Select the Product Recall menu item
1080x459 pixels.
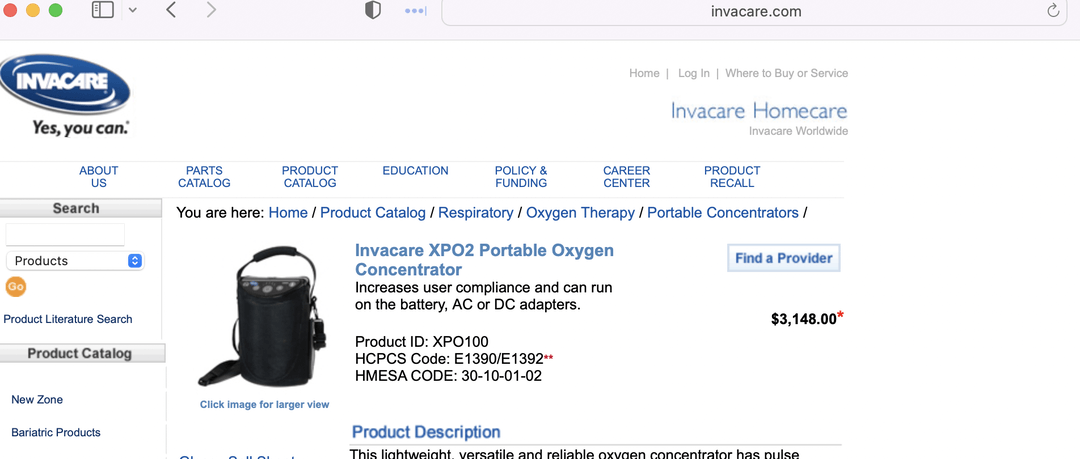(x=732, y=177)
